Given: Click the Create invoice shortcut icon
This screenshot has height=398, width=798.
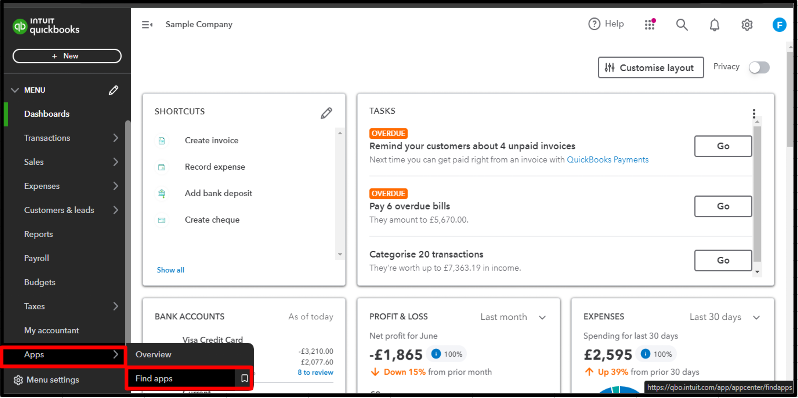Looking at the screenshot, I should coord(161,140).
